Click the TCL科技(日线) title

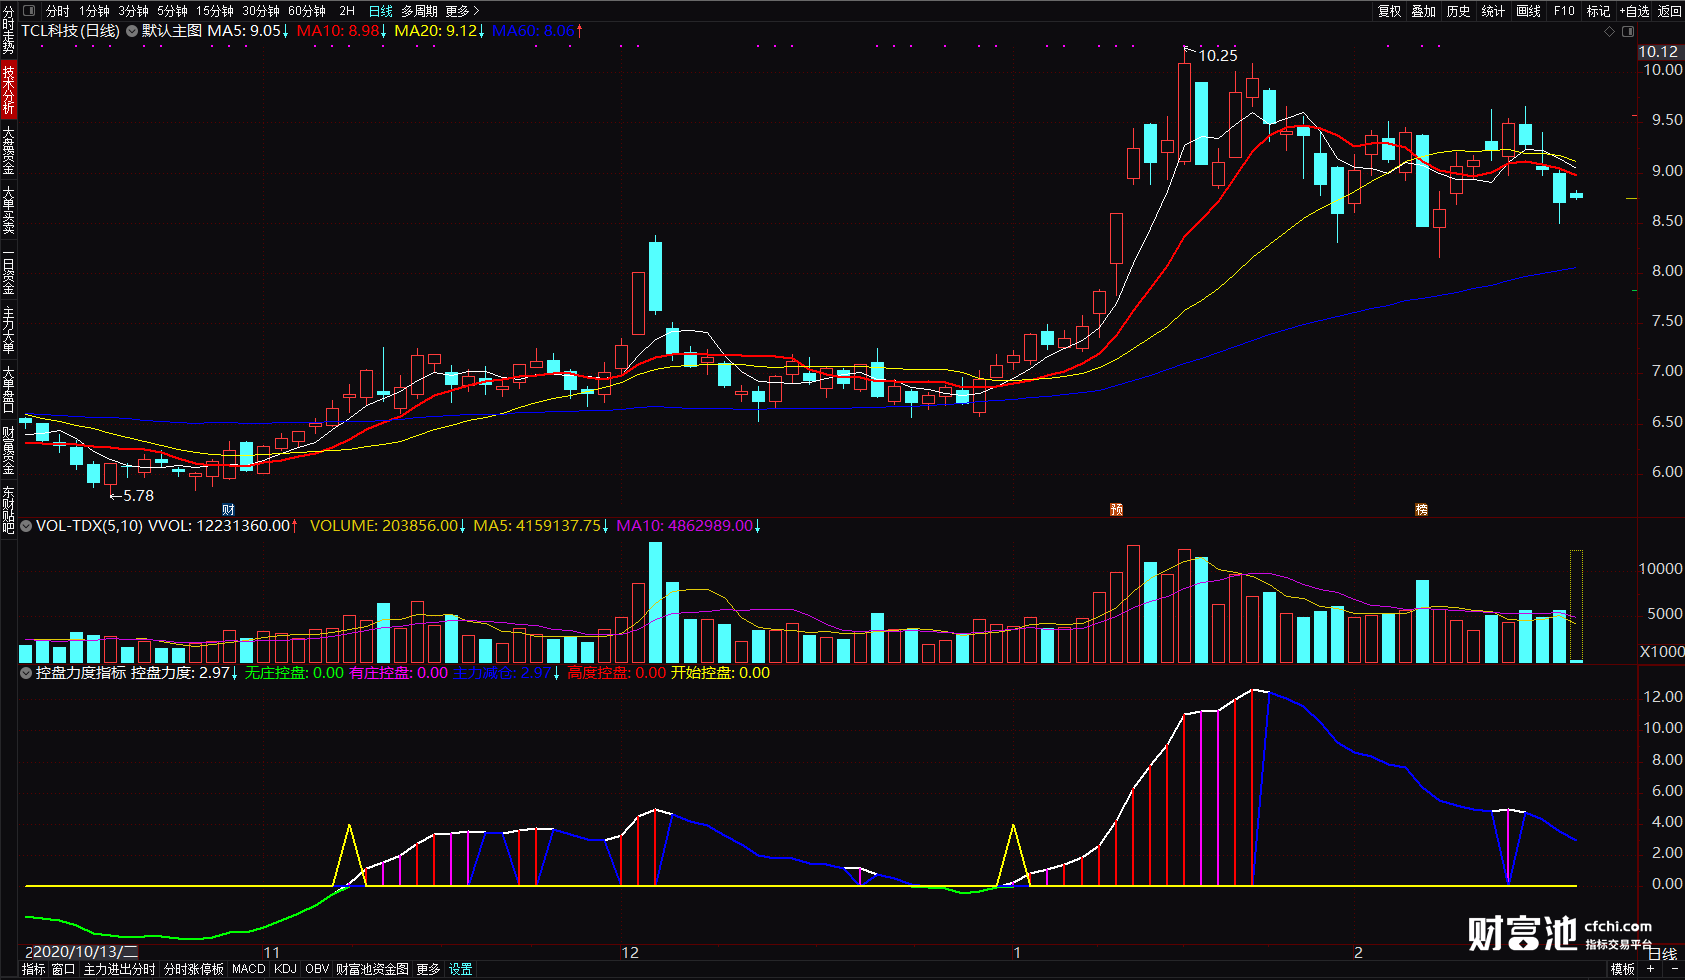click(70, 31)
